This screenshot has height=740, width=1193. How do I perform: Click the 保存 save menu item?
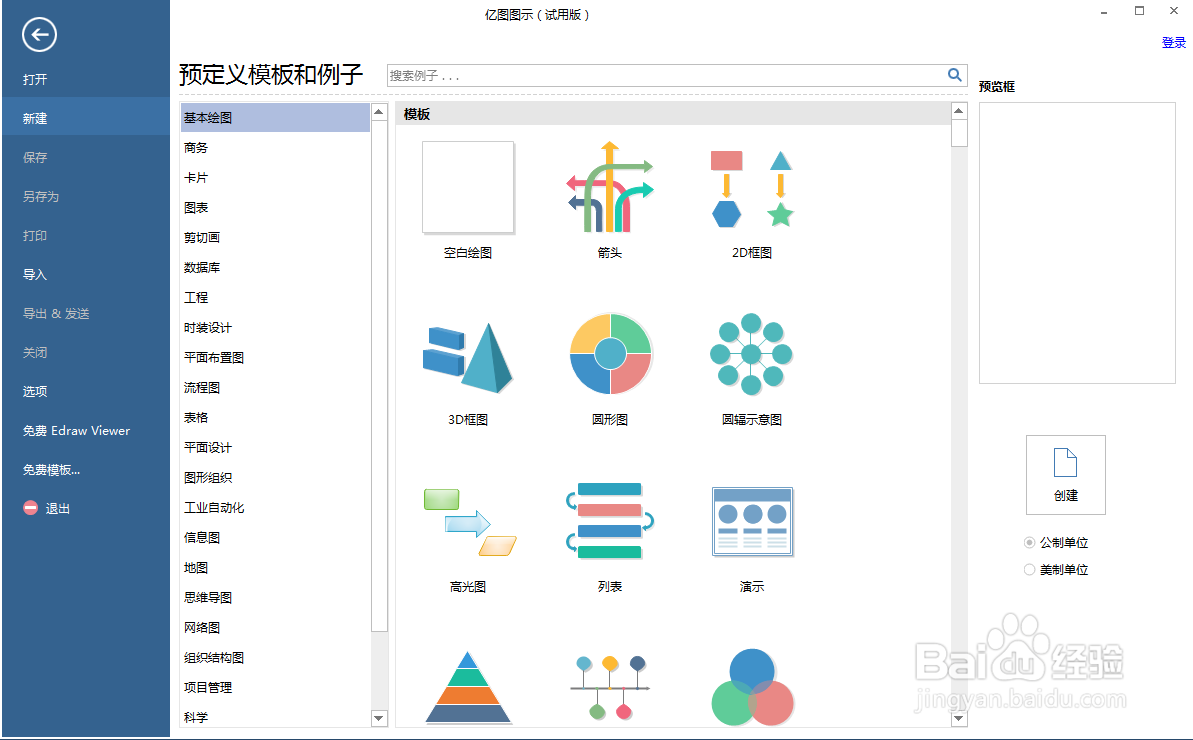35,157
